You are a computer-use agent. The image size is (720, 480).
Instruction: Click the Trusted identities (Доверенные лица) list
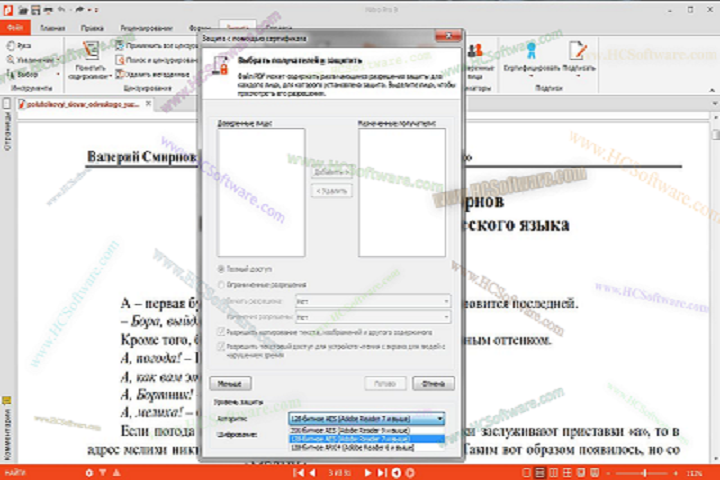pyautogui.click(x=261, y=192)
